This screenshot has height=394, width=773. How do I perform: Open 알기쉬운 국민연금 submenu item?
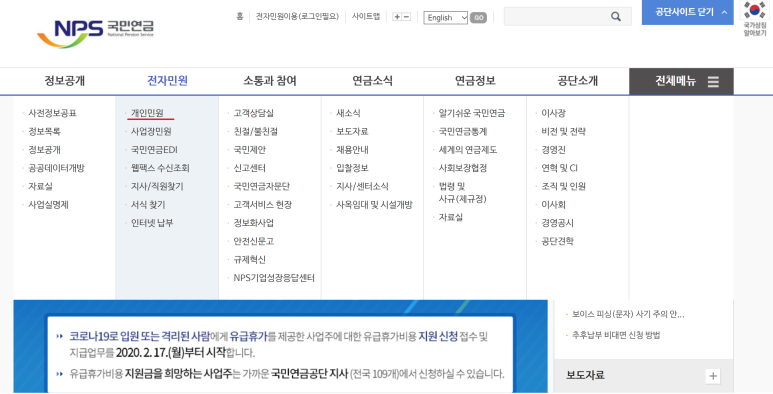471,113
